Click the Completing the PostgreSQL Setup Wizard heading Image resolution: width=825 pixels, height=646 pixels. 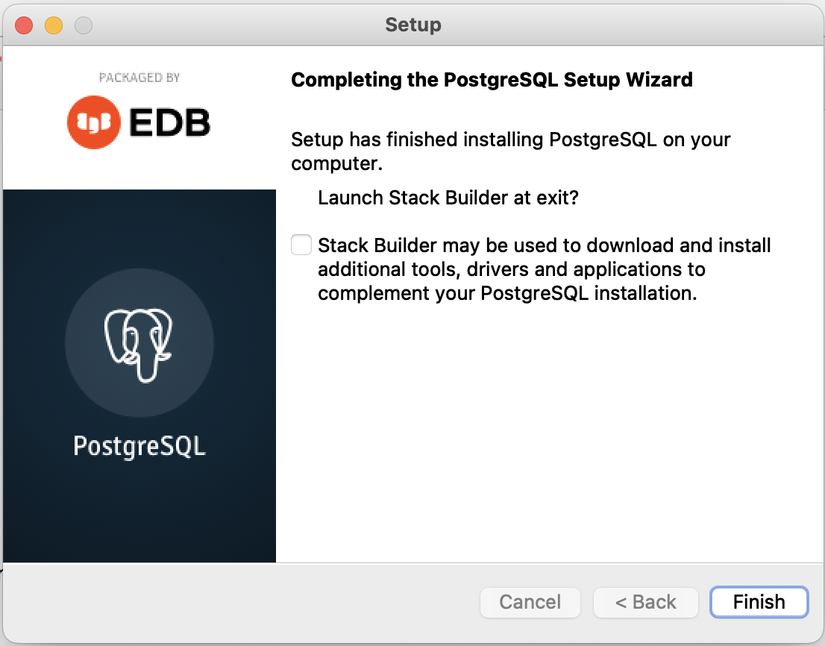tap(491, 80)
